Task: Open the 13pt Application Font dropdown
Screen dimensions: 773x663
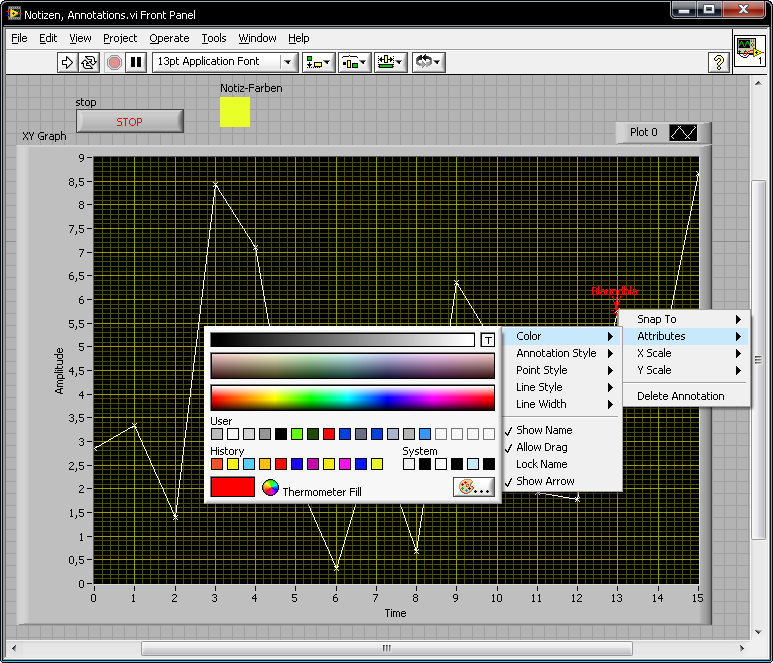Action: tap(225, 62)
